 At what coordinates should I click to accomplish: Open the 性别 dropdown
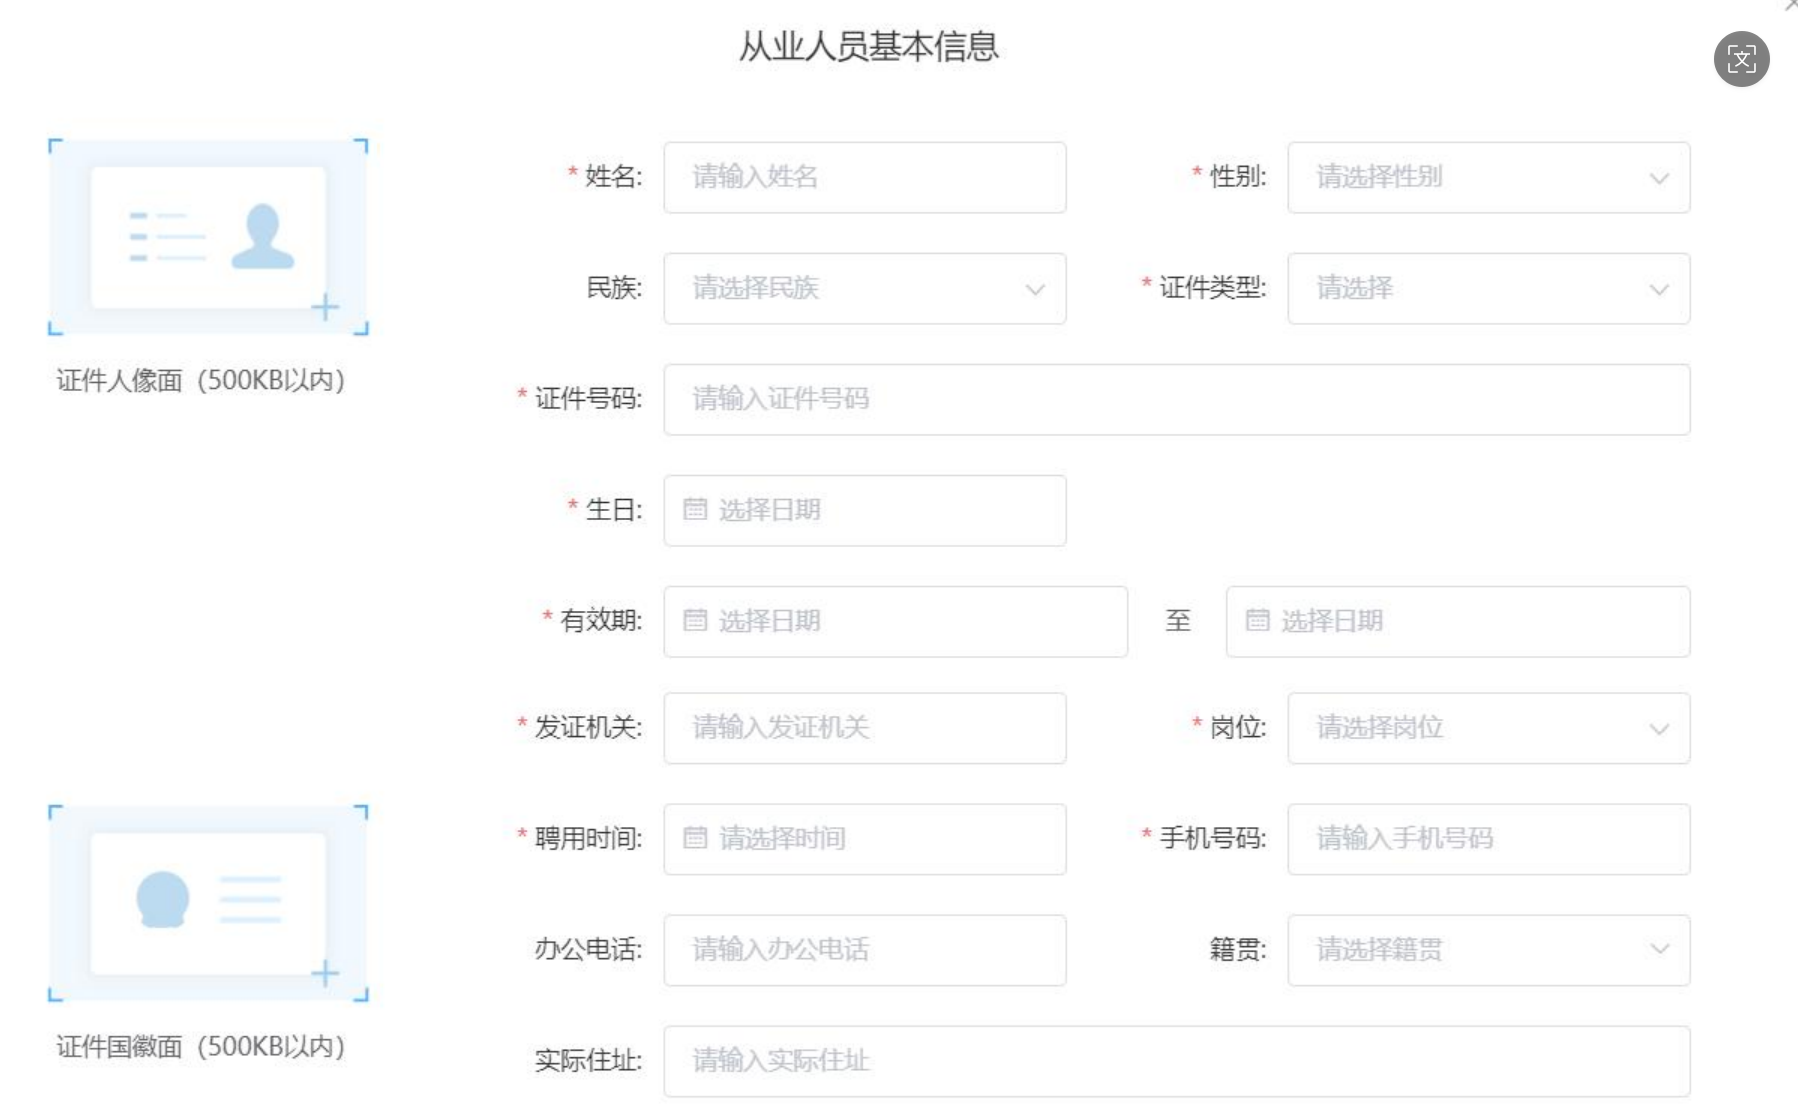pos(1488,178)
